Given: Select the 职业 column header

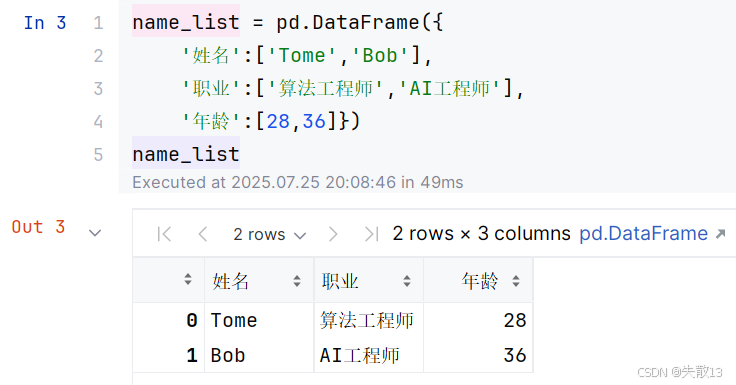Looking at the screenshot, I should (x=369, y=281).
